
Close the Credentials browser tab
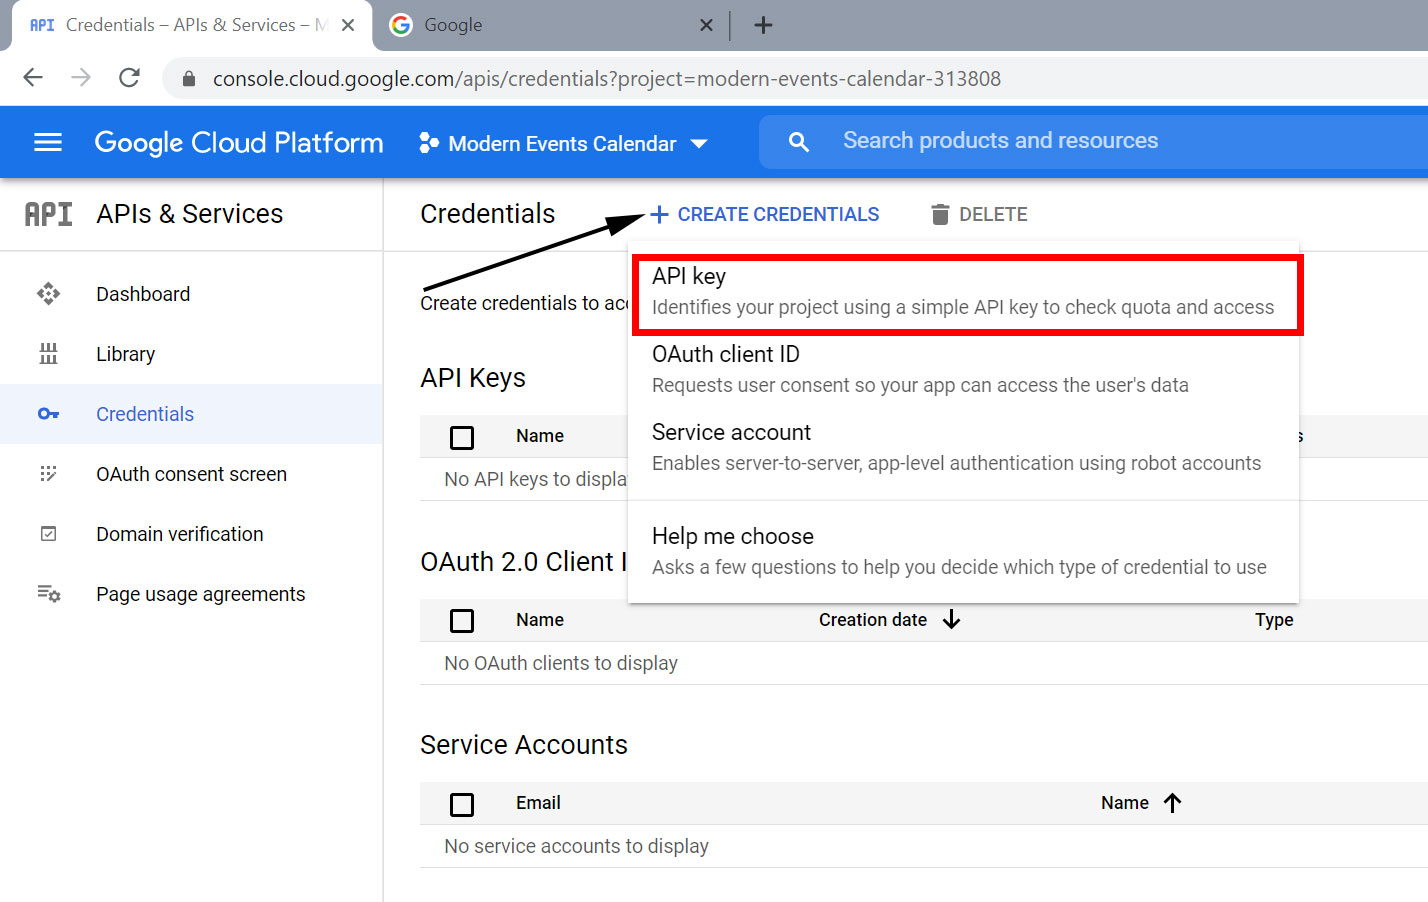click(x=348, y=25)
